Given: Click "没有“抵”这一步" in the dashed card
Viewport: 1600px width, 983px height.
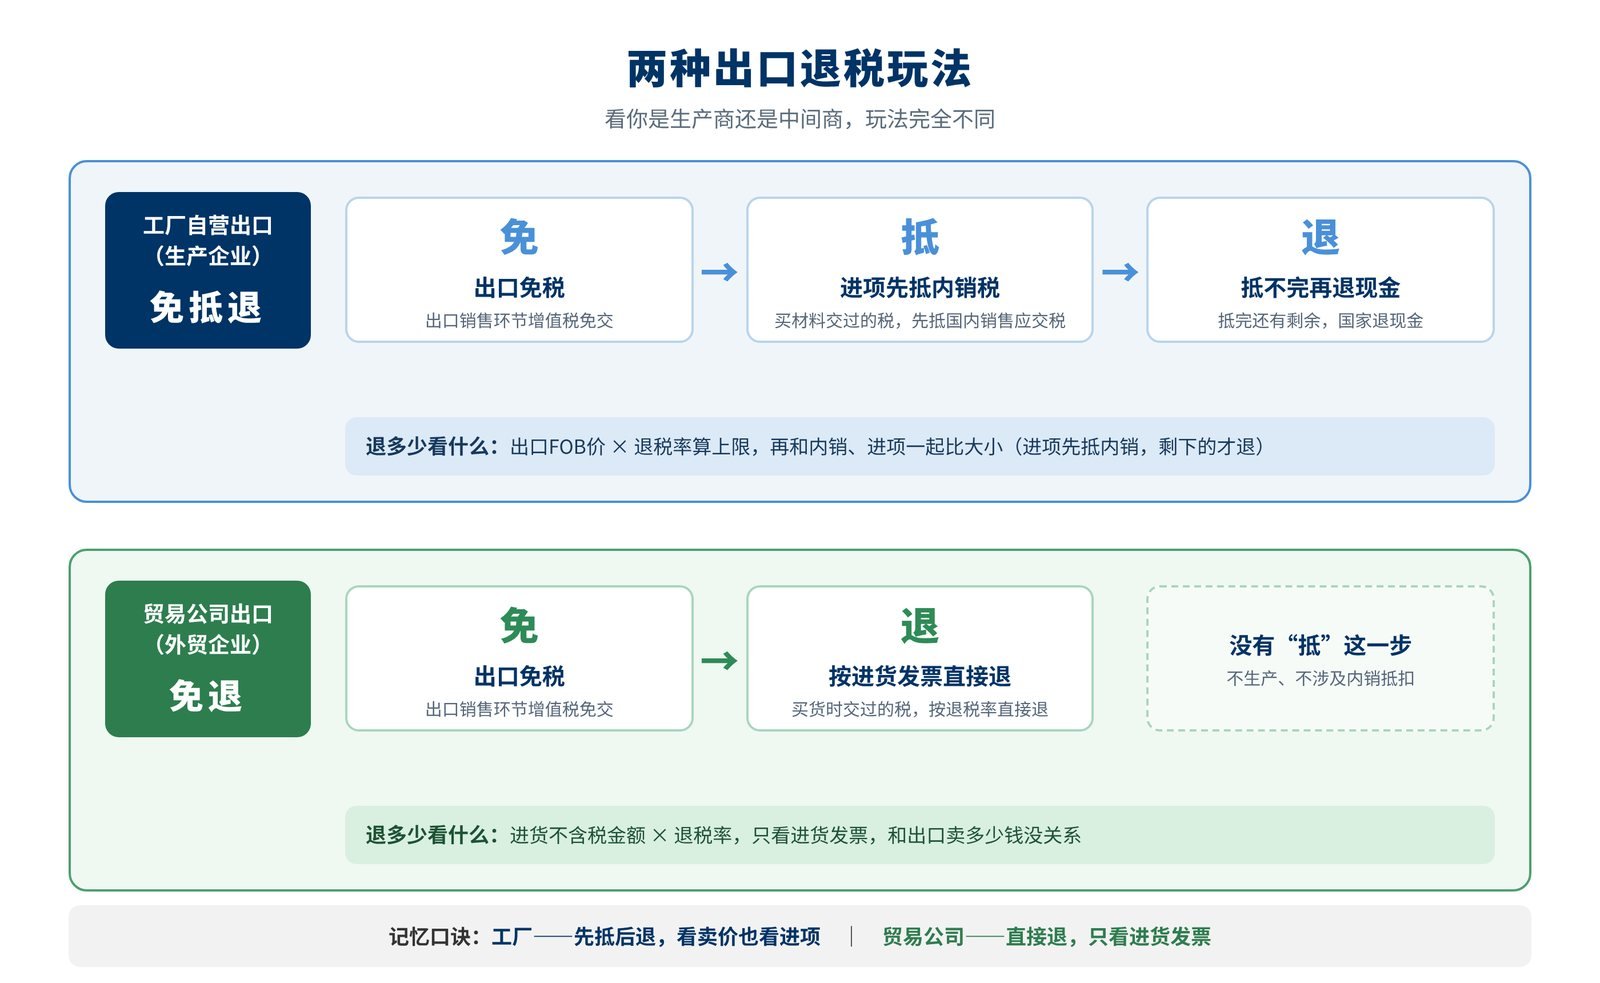Looking at the screenshot, I should (x=1320, y=645).
